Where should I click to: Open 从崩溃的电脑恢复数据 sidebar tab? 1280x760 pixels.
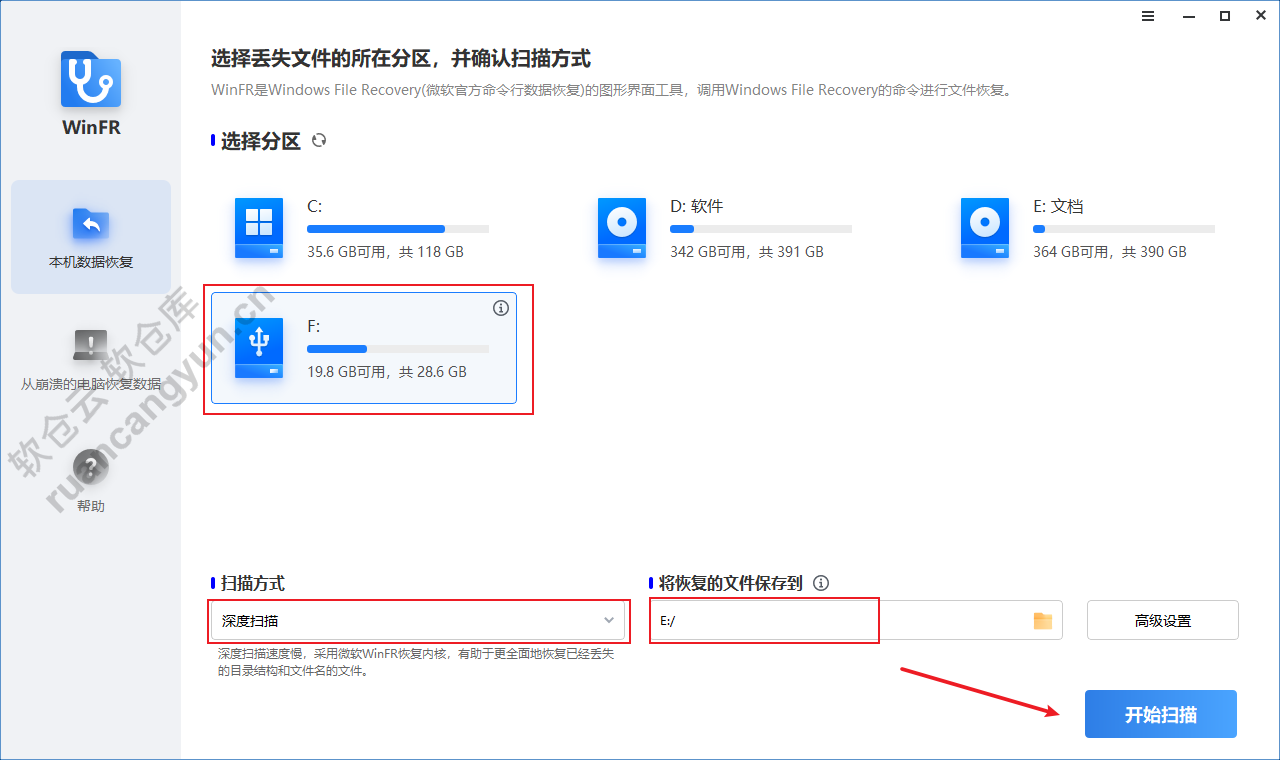pos(91,360)
